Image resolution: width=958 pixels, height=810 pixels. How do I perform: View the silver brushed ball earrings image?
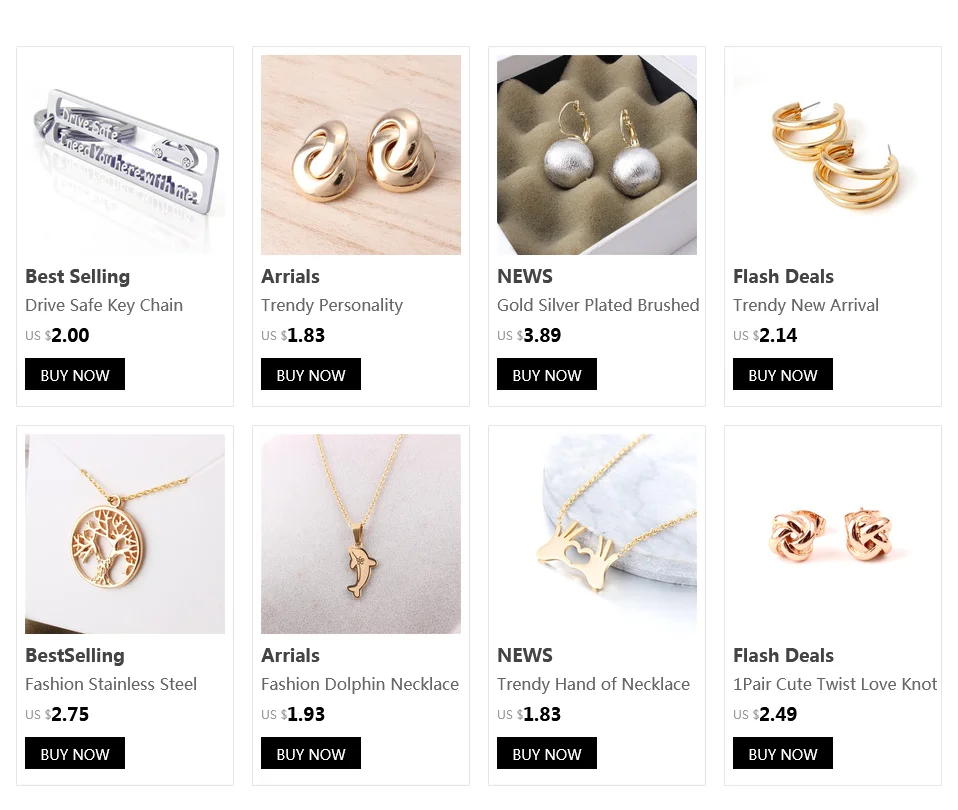pos(596,155)
